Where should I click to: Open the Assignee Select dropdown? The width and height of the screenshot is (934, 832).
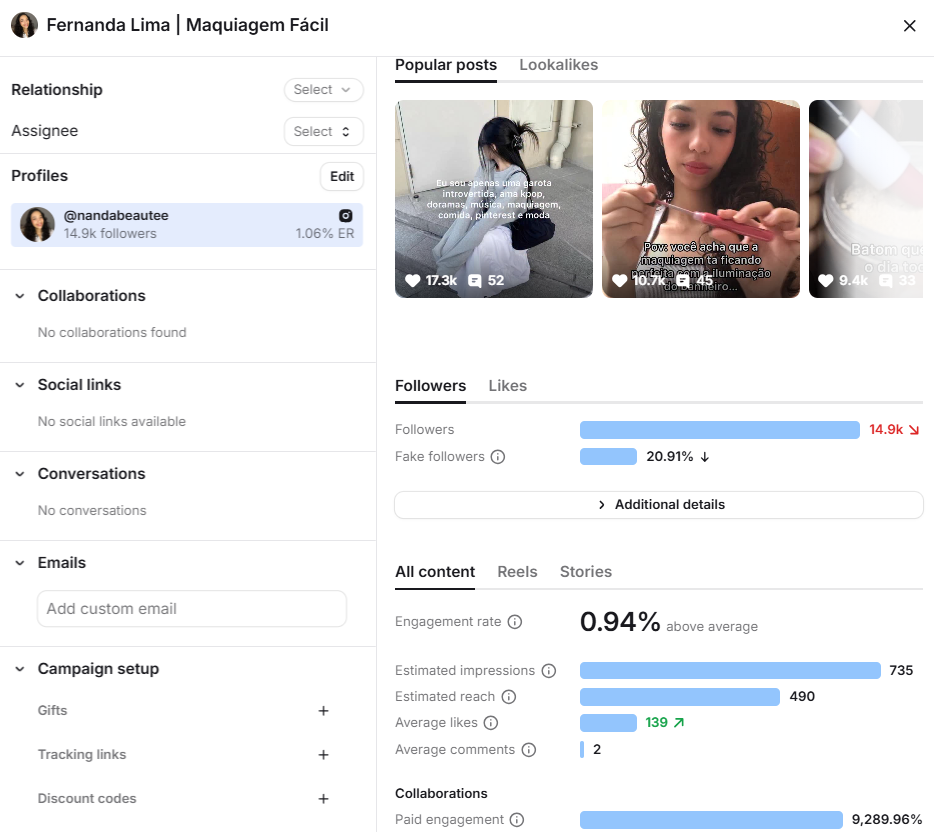click(x=323, y=131)
